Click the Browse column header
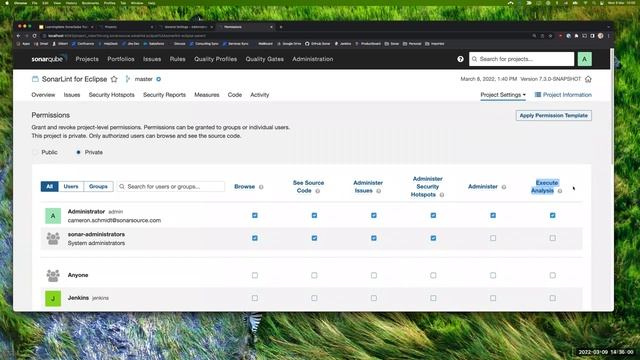640x360 pixels. [244, 187]
